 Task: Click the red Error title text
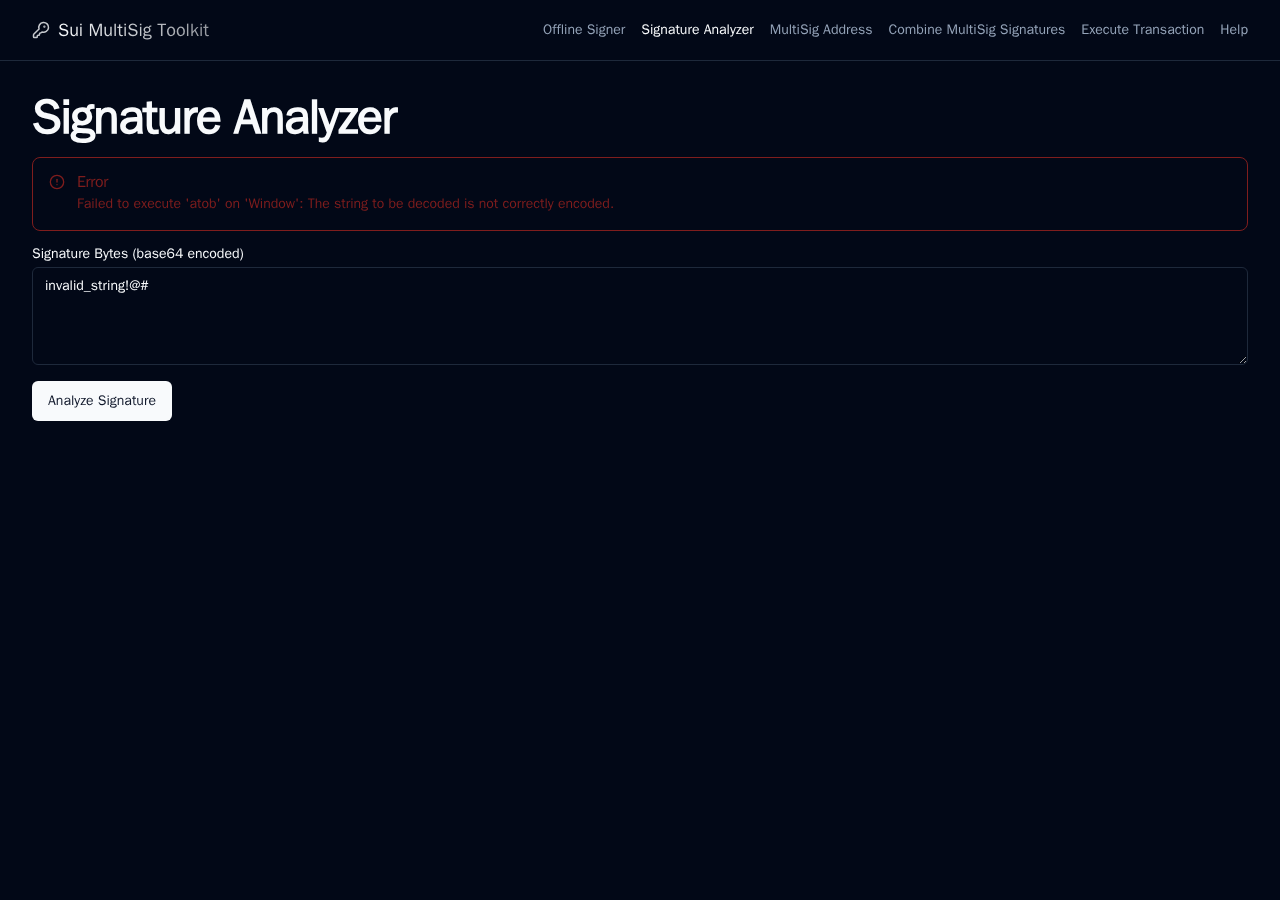[92, 182]
